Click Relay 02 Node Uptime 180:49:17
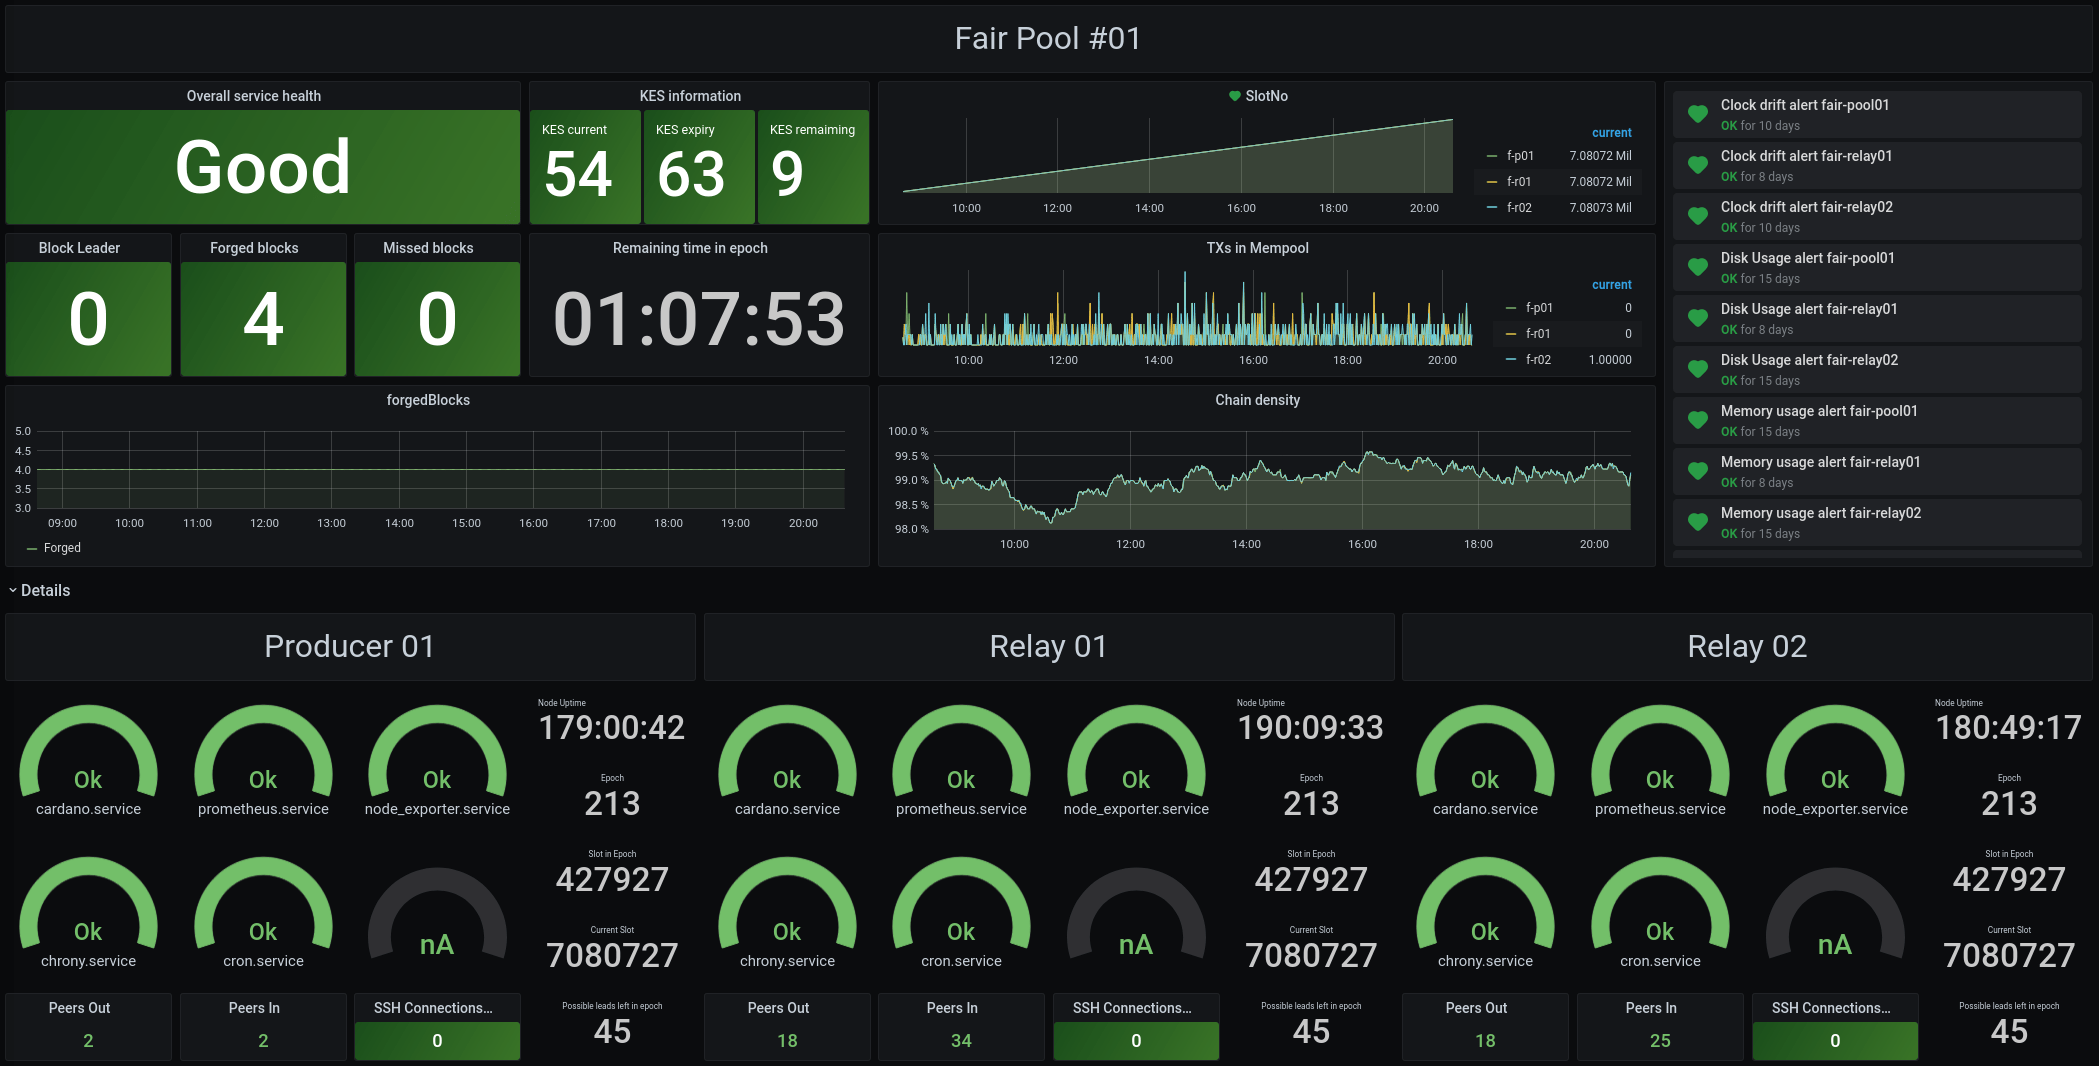Screen dimensions: 2099x1066 tap(2009, 727)
